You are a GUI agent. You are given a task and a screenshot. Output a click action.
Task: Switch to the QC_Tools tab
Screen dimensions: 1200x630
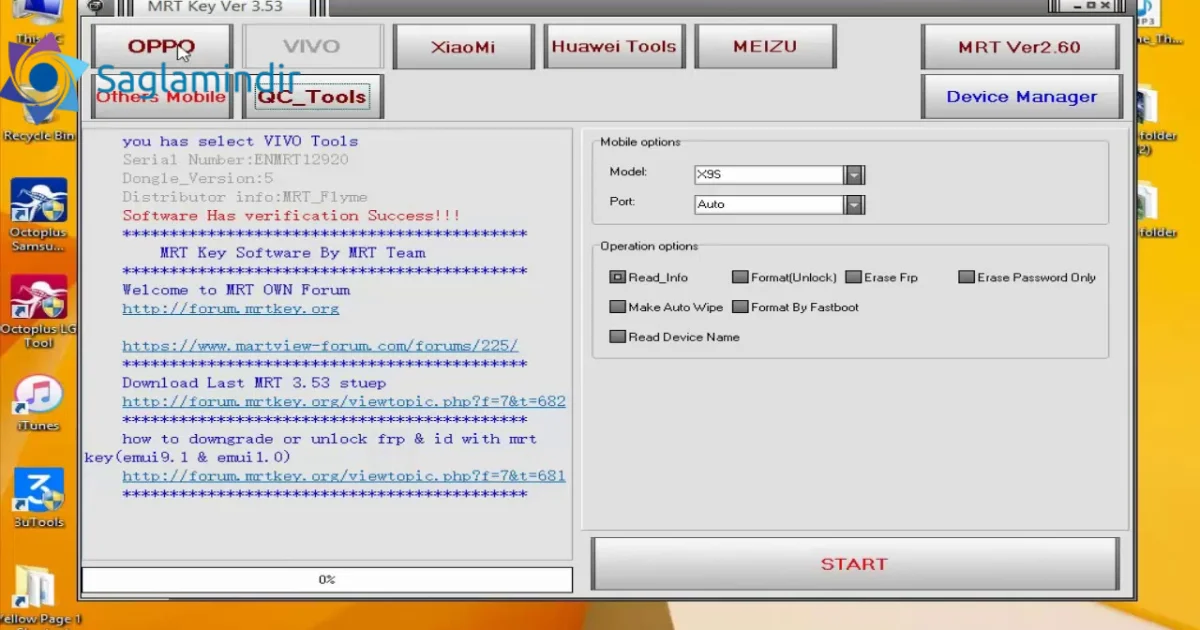[312, 97]
